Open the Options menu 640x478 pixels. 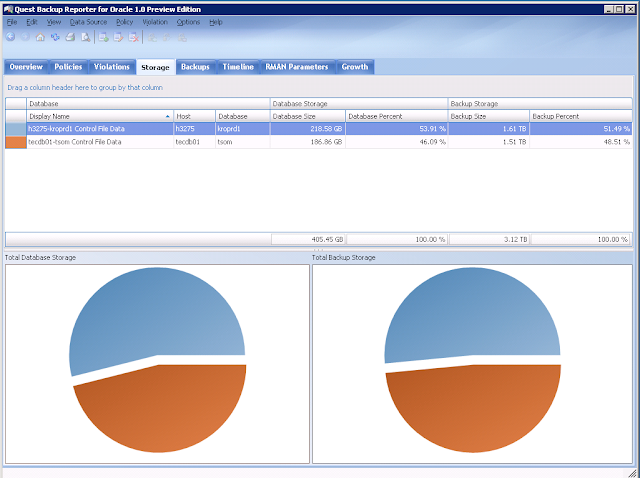coord(188,22)
